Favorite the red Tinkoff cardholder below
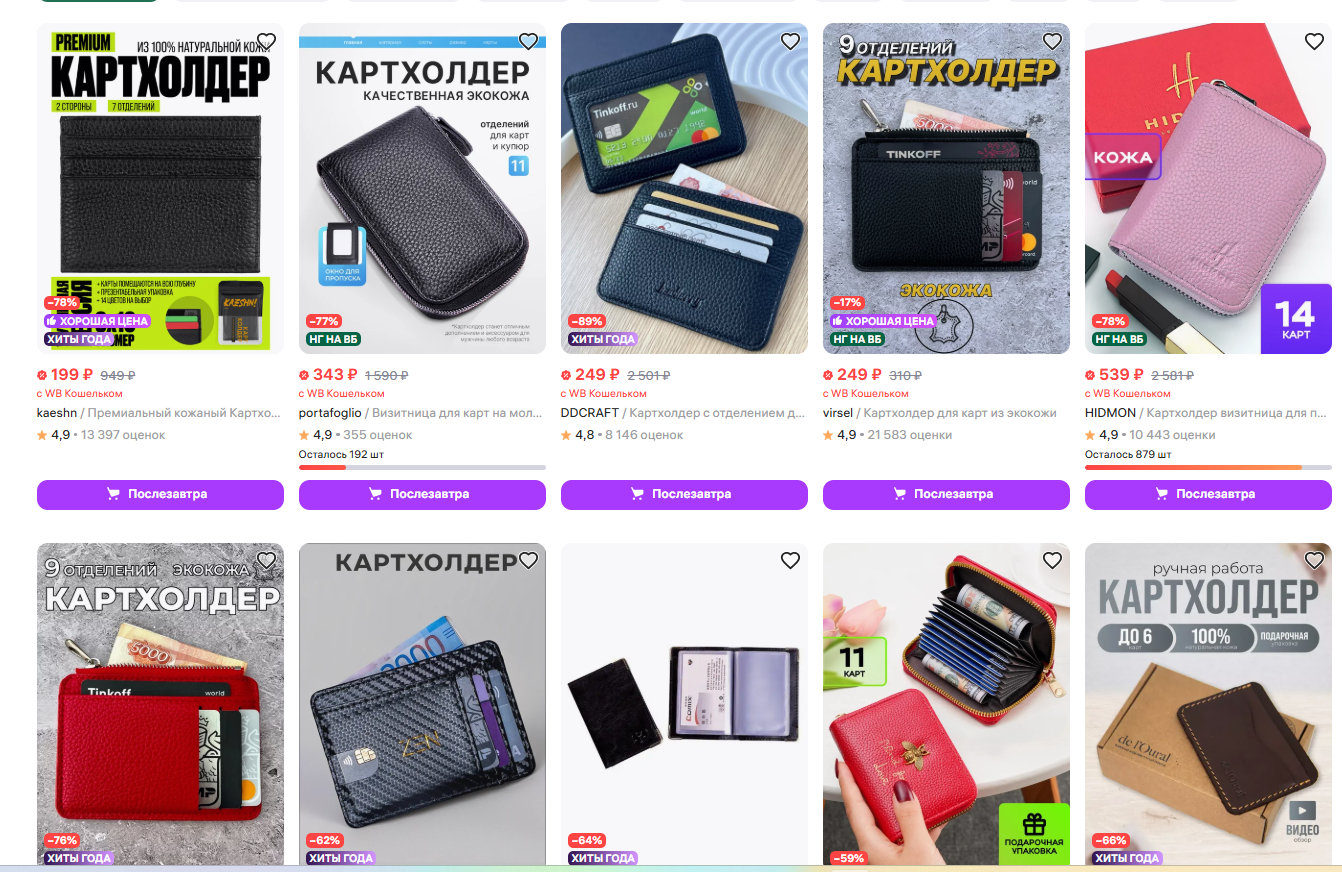 click(266, 561)
